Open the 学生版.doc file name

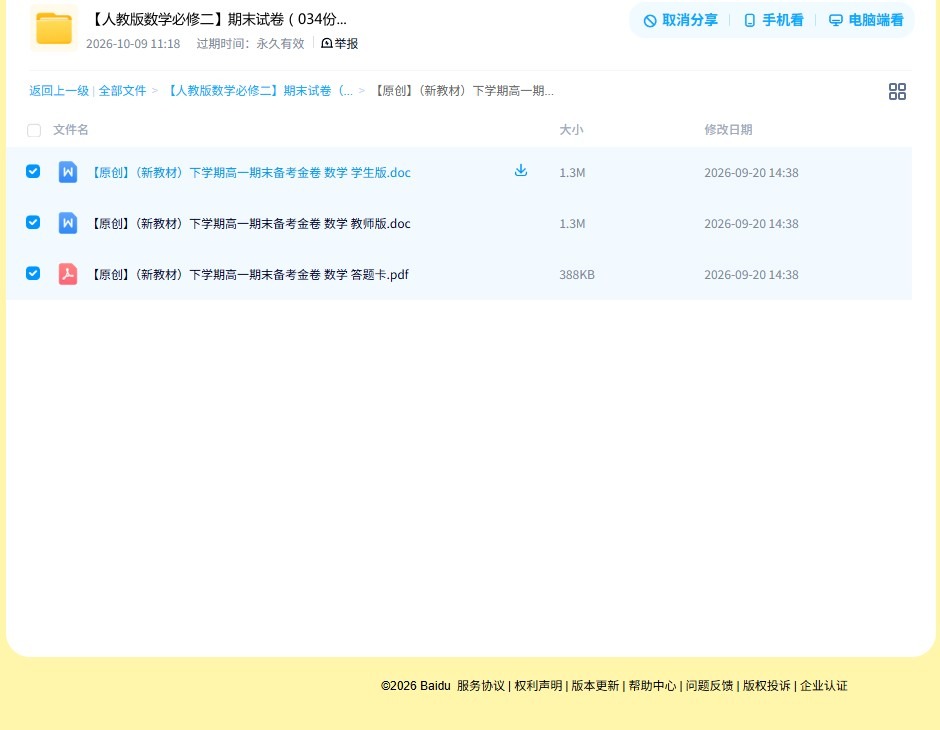[250, 173]
